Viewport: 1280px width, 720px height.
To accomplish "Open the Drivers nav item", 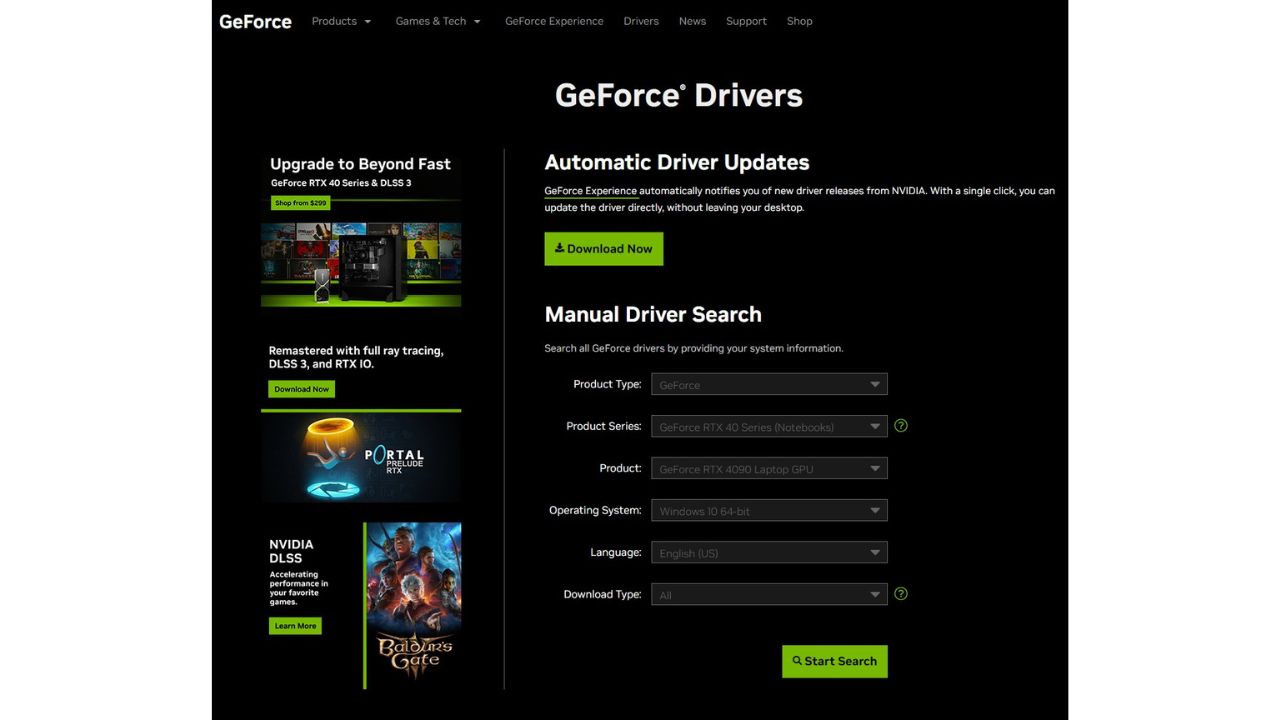I will pos(641,21).
